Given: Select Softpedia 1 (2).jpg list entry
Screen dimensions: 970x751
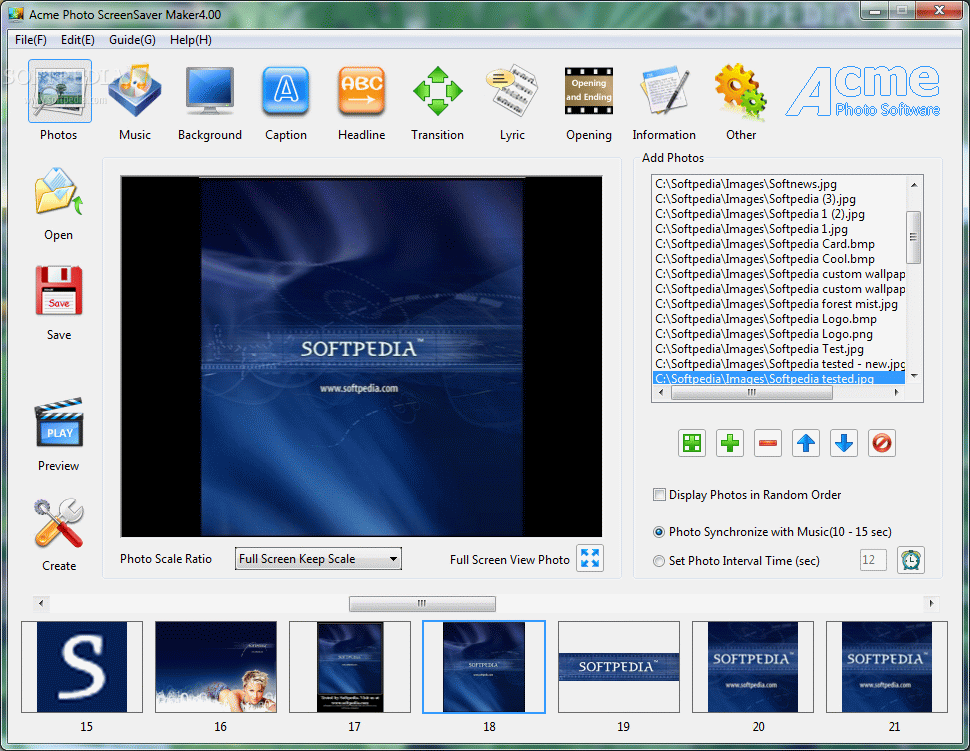Looking at the screenshot, I should pos(760,213).
